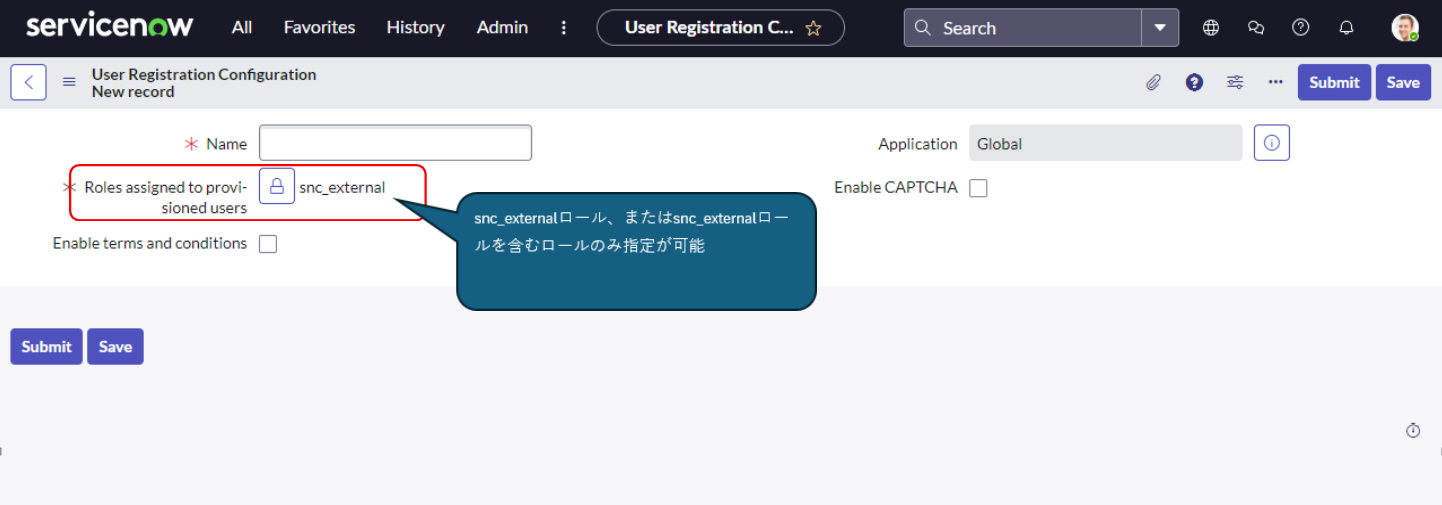
Task: Open the help question mark in form header
Action: coord(1194,82)
